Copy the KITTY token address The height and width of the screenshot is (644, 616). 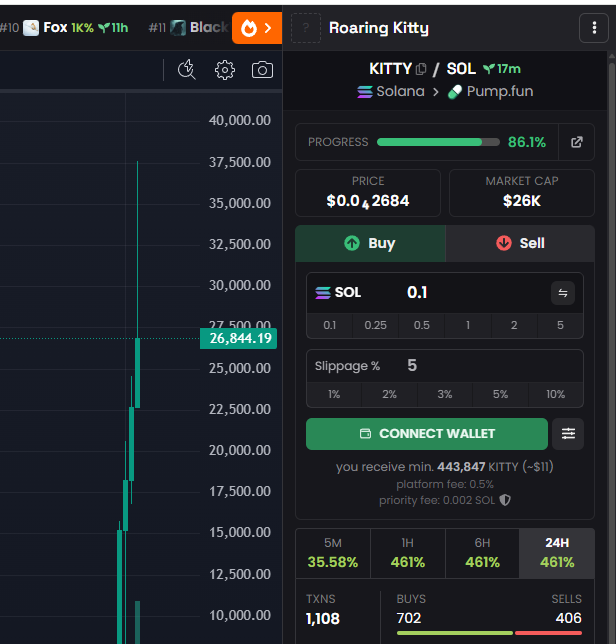[421, 69]
